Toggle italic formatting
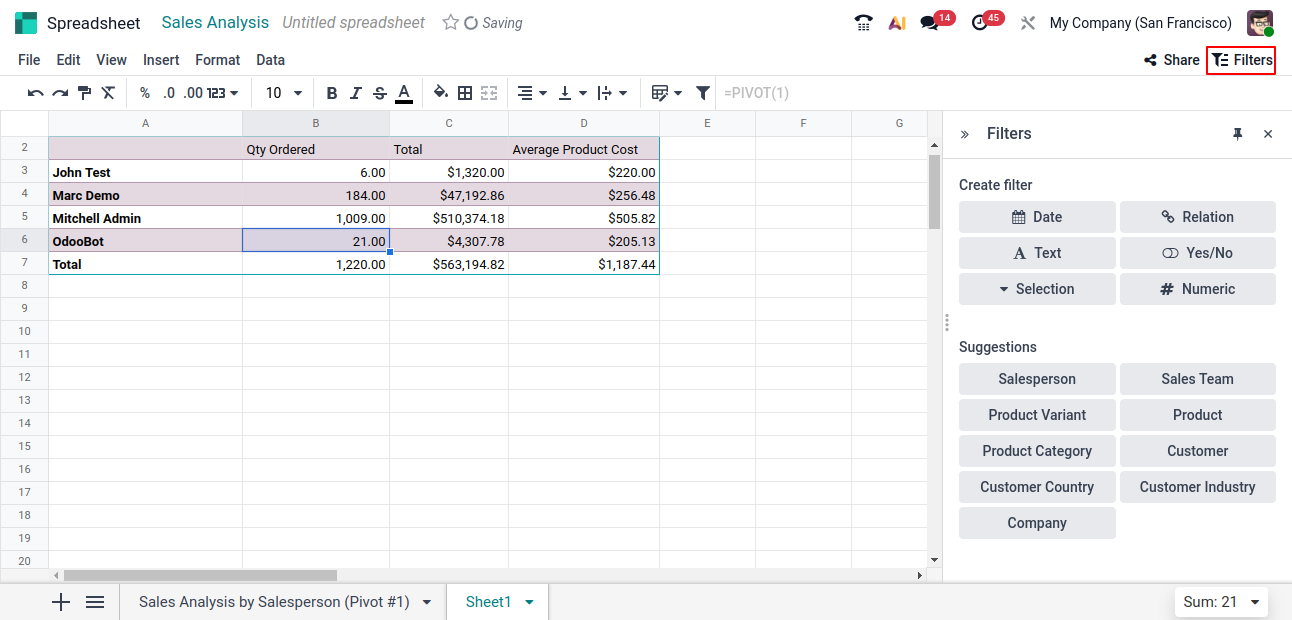 [x=356, y=93]
